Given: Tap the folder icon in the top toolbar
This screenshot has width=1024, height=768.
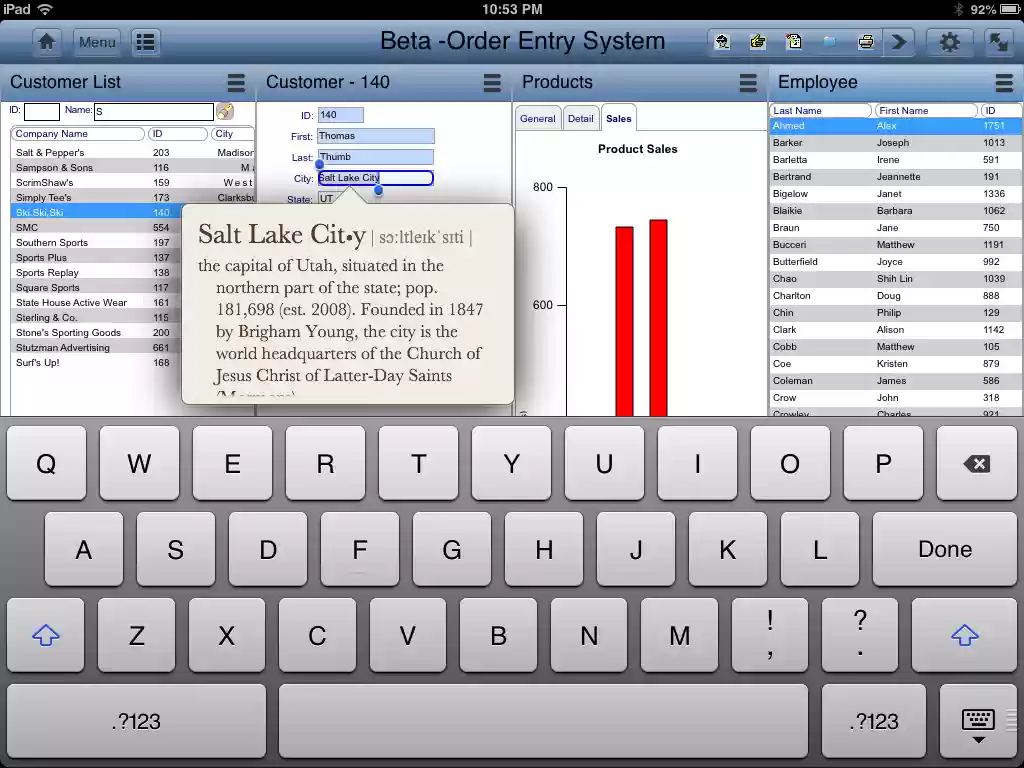Looking at the screenshot, I should 829,41.
